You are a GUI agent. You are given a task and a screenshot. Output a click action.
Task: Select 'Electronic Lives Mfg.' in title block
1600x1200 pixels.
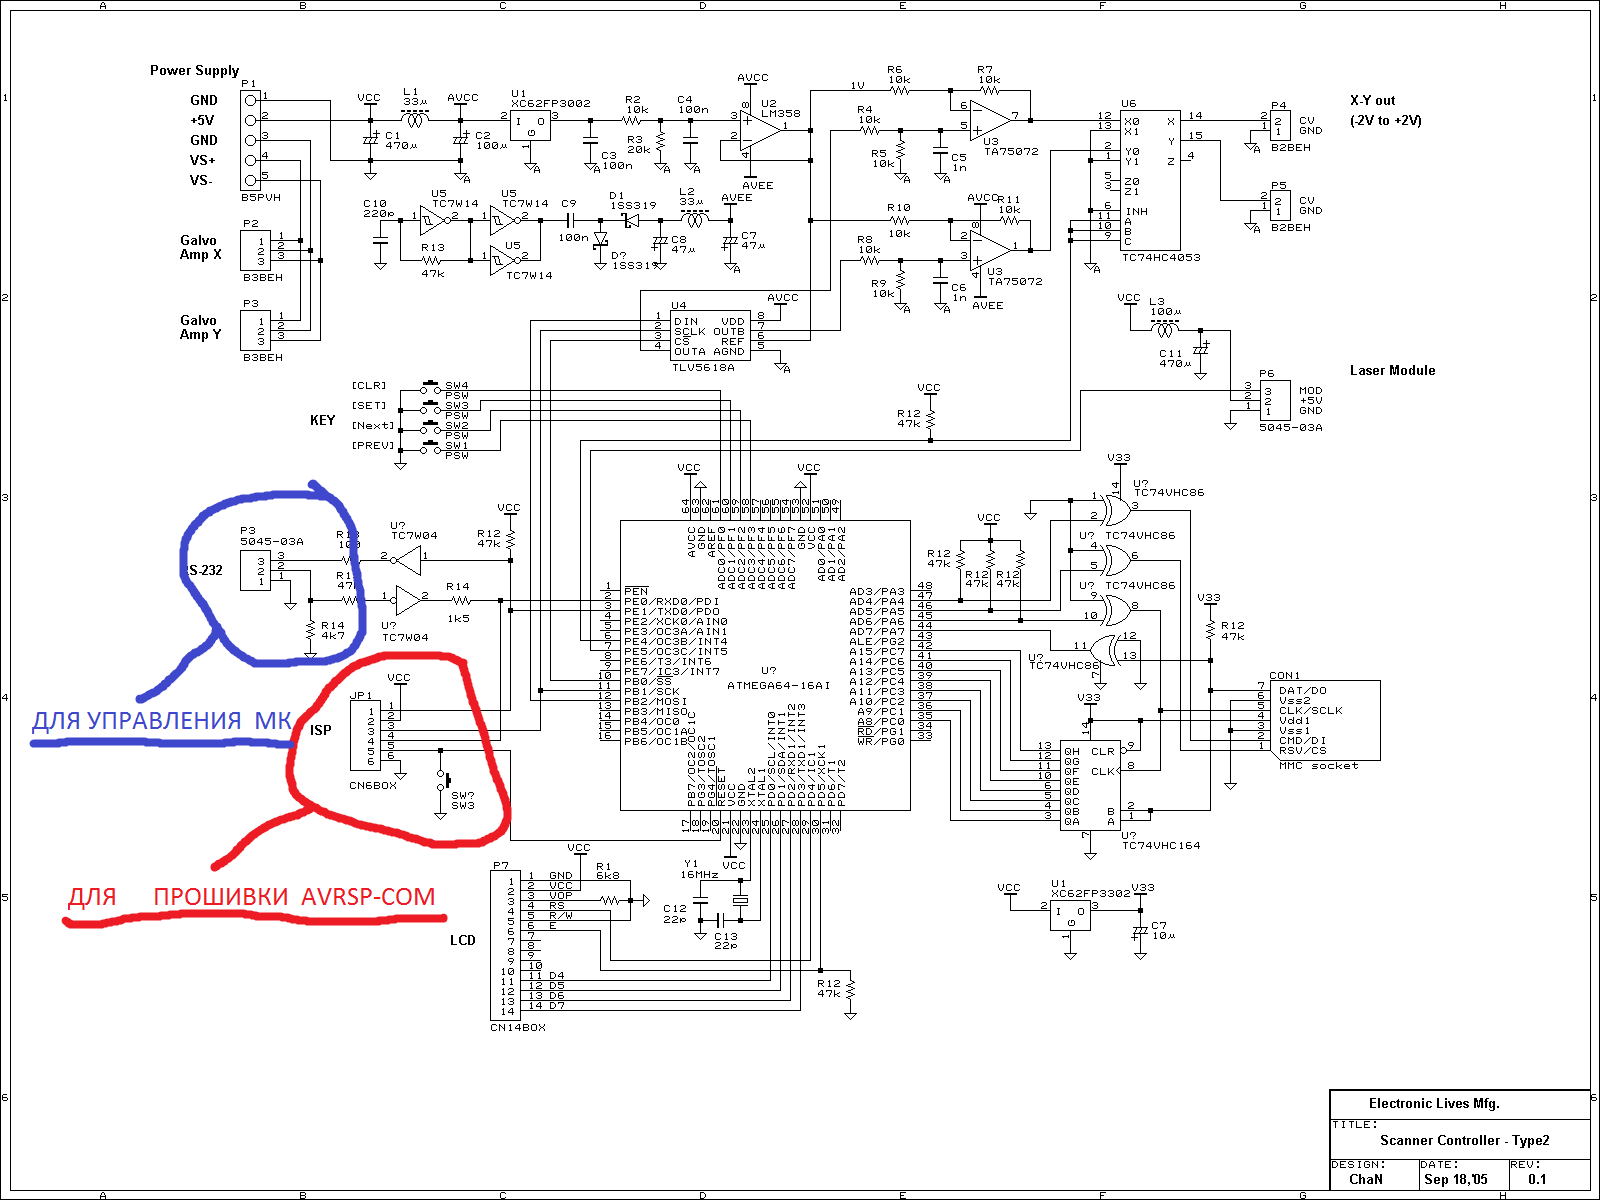tap(1434, 1103)
